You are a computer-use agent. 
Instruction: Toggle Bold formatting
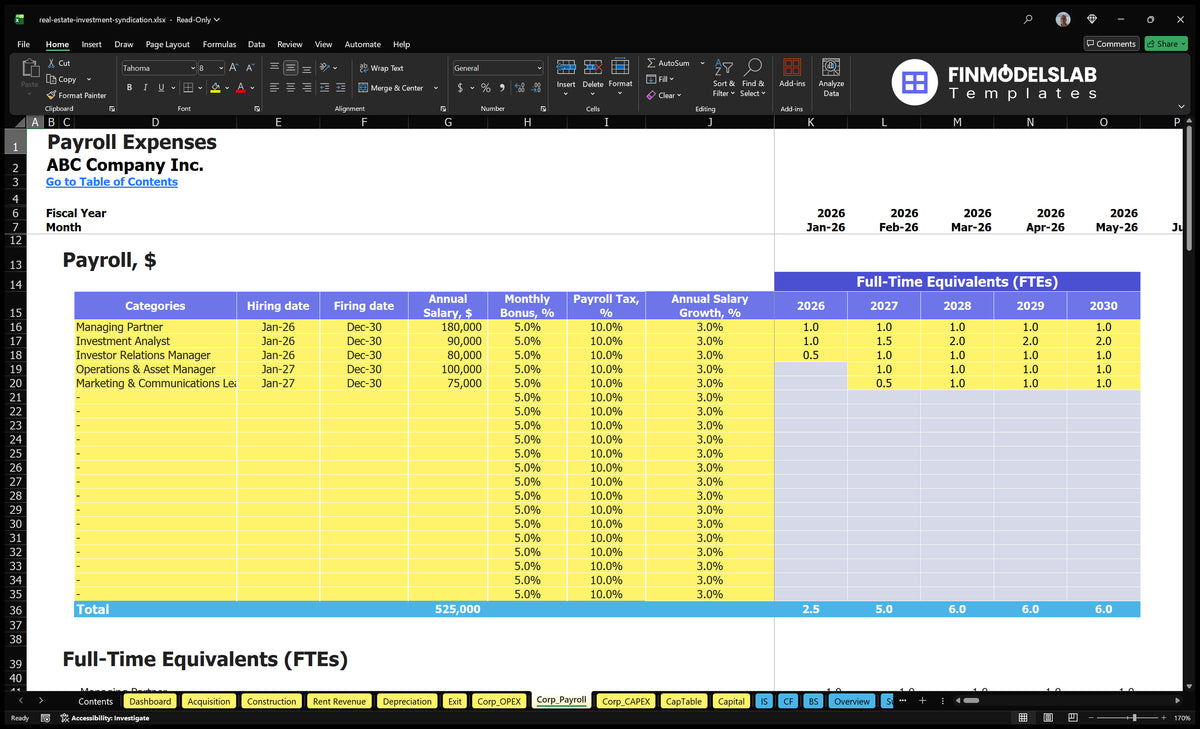click(x=130, y=88)
